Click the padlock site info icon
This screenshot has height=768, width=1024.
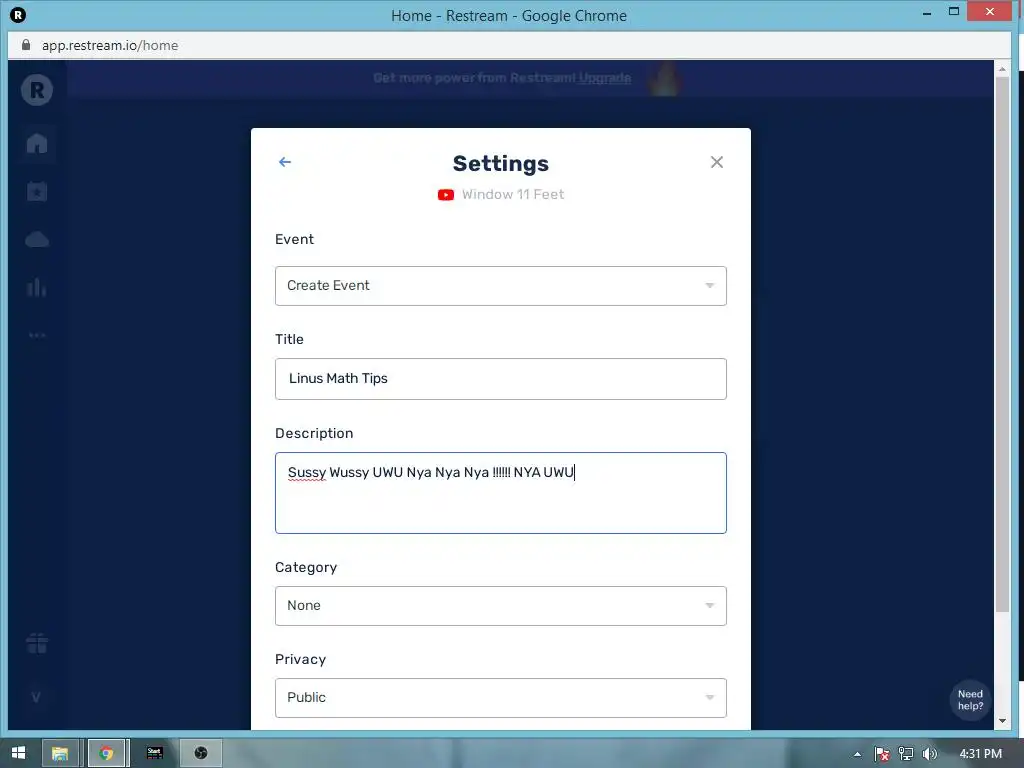point(26,45)
